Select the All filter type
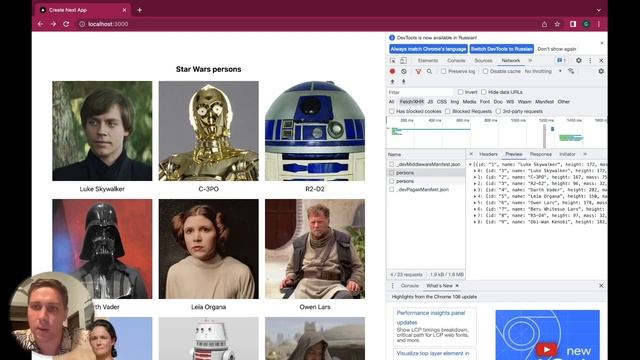Viewport: 640px width, 360px height. click(391, 102)
